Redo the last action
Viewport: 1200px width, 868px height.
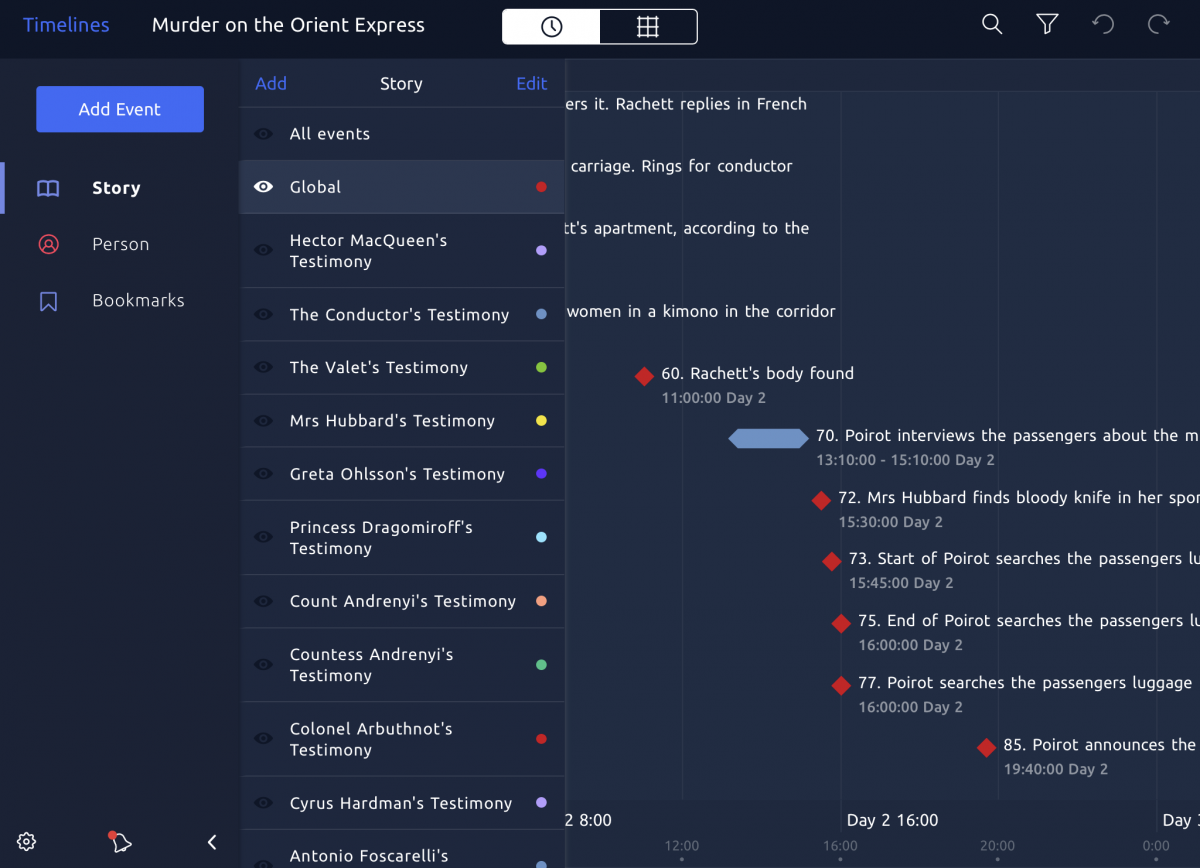(1158, 24)
